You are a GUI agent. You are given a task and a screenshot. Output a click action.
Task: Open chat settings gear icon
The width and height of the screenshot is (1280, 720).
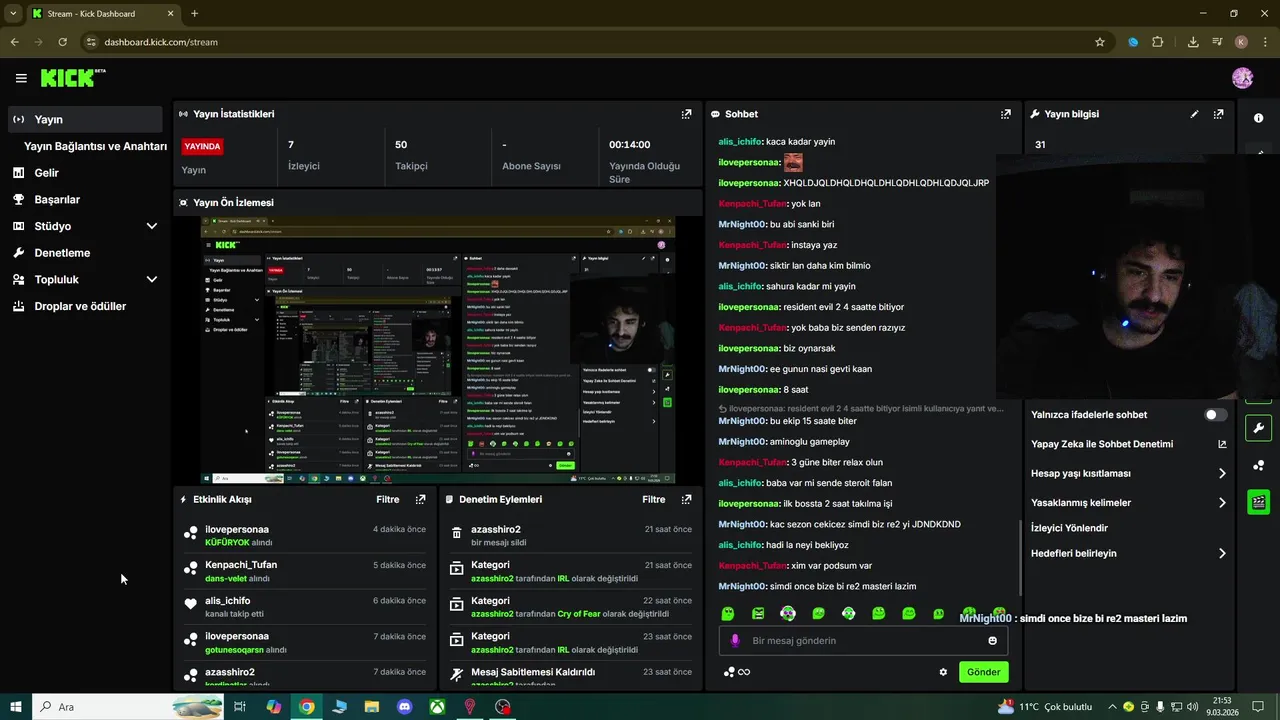tap(943, 672)
